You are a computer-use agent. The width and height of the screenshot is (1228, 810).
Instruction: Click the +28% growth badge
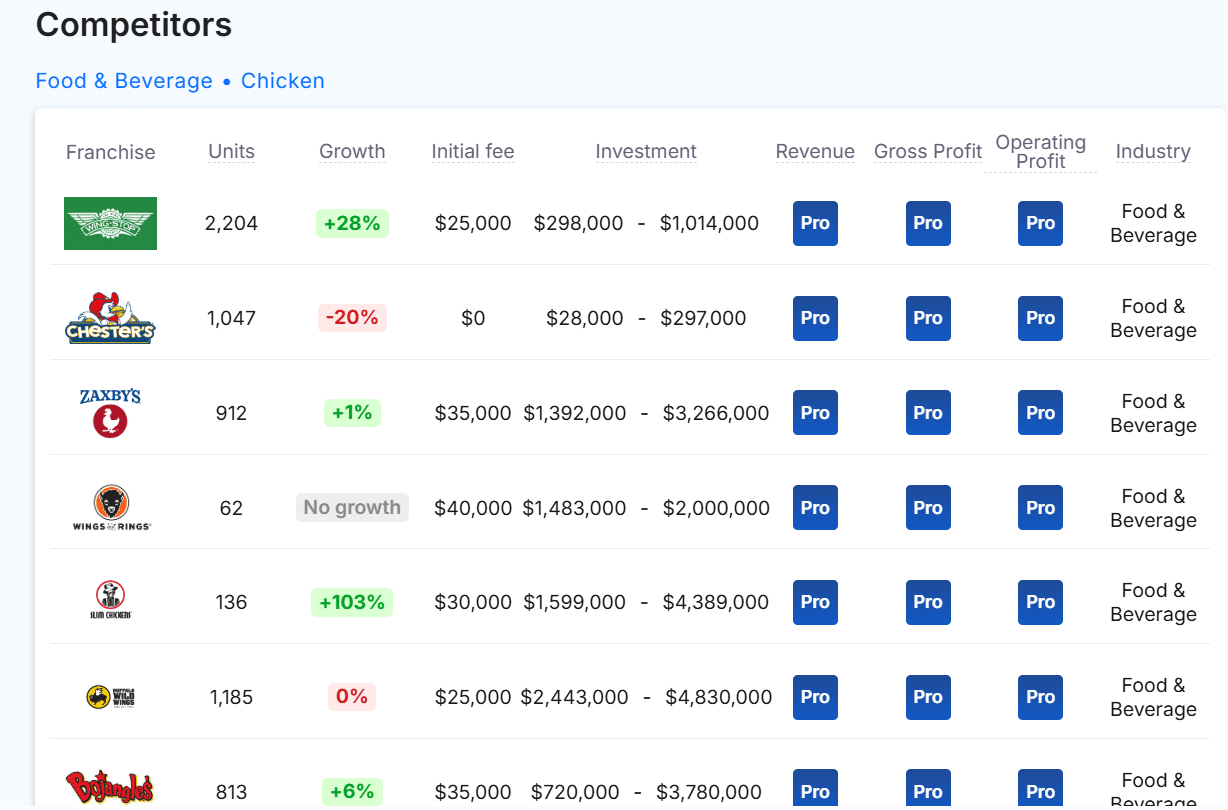tap(352, 223)
